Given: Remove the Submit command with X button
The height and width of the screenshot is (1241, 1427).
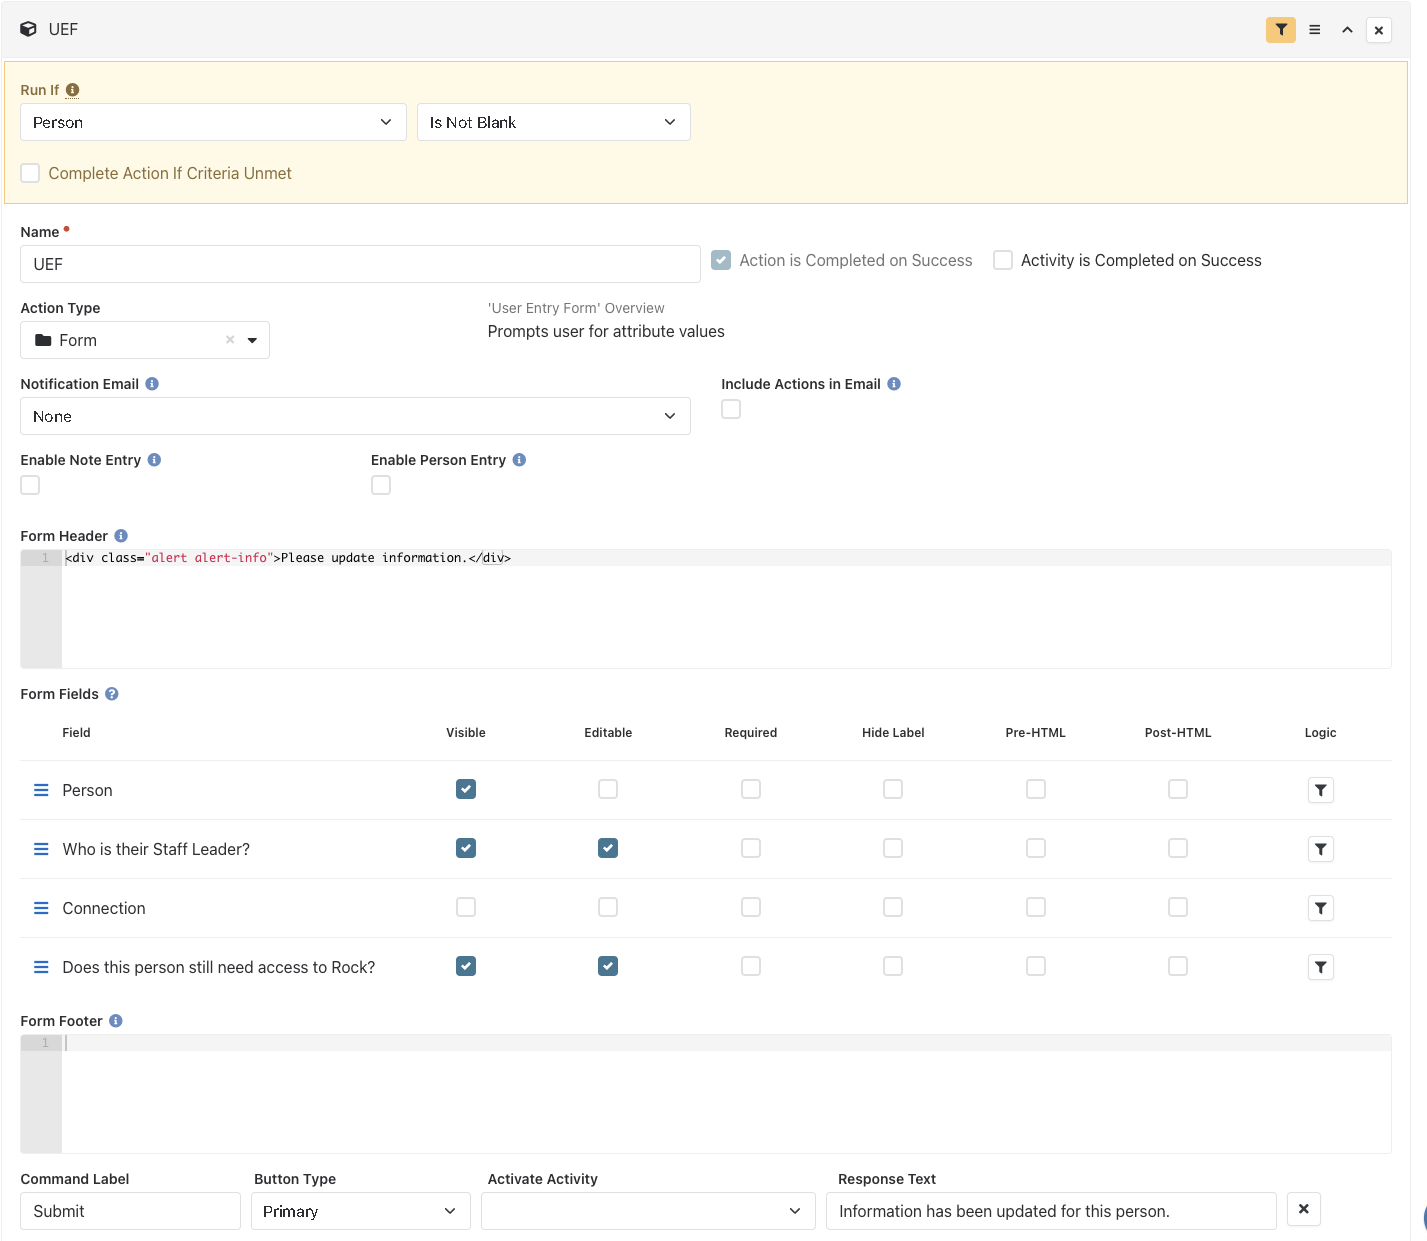Looking at the screenshot, I should pos(1304,1209).
